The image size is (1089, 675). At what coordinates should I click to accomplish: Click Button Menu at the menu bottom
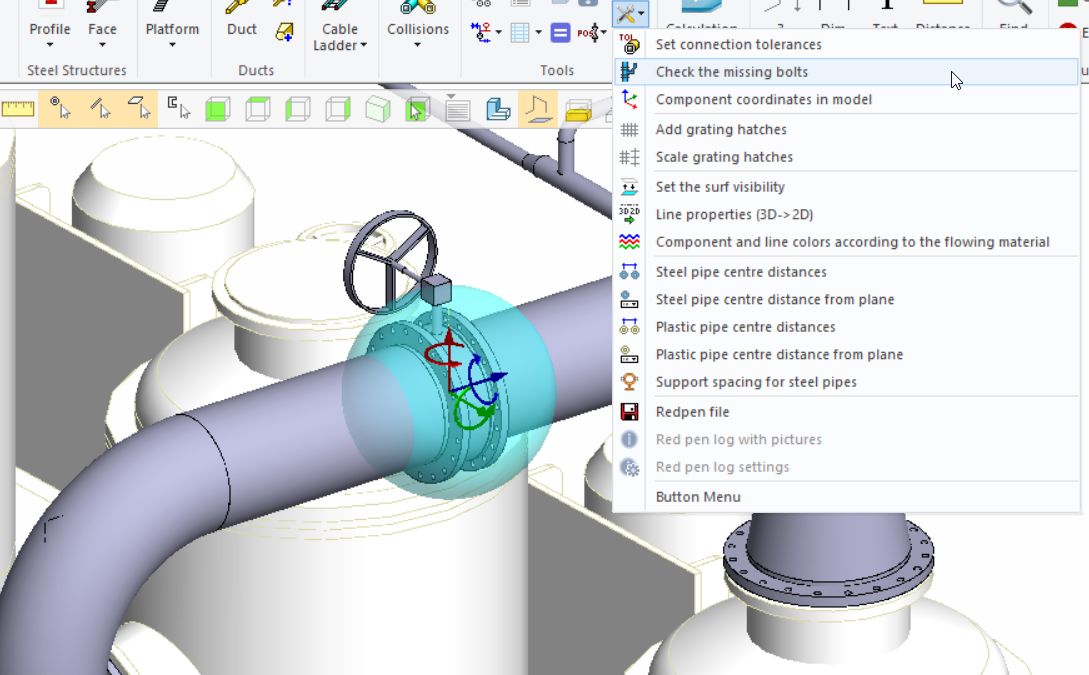(x=697, y=496)
